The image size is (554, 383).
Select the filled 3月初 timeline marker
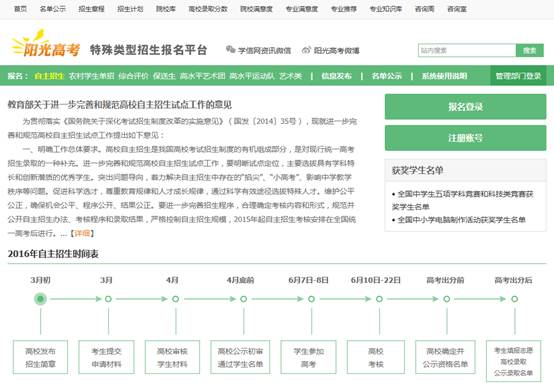click(40, 299)
